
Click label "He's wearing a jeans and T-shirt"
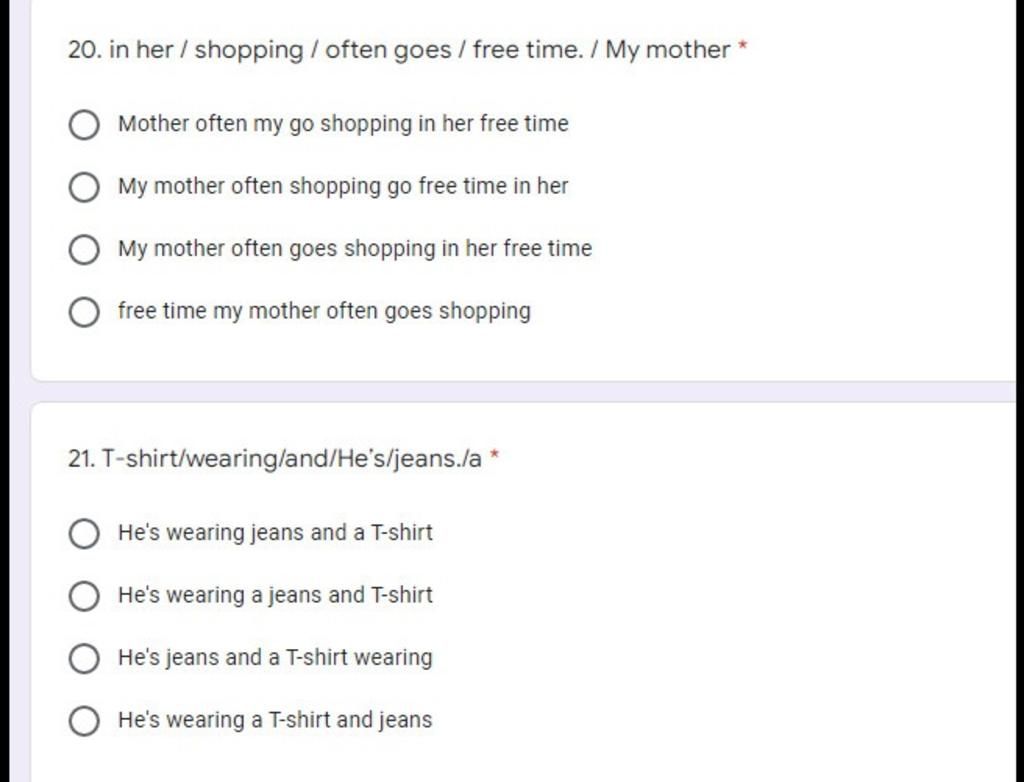tap(275, 595)
